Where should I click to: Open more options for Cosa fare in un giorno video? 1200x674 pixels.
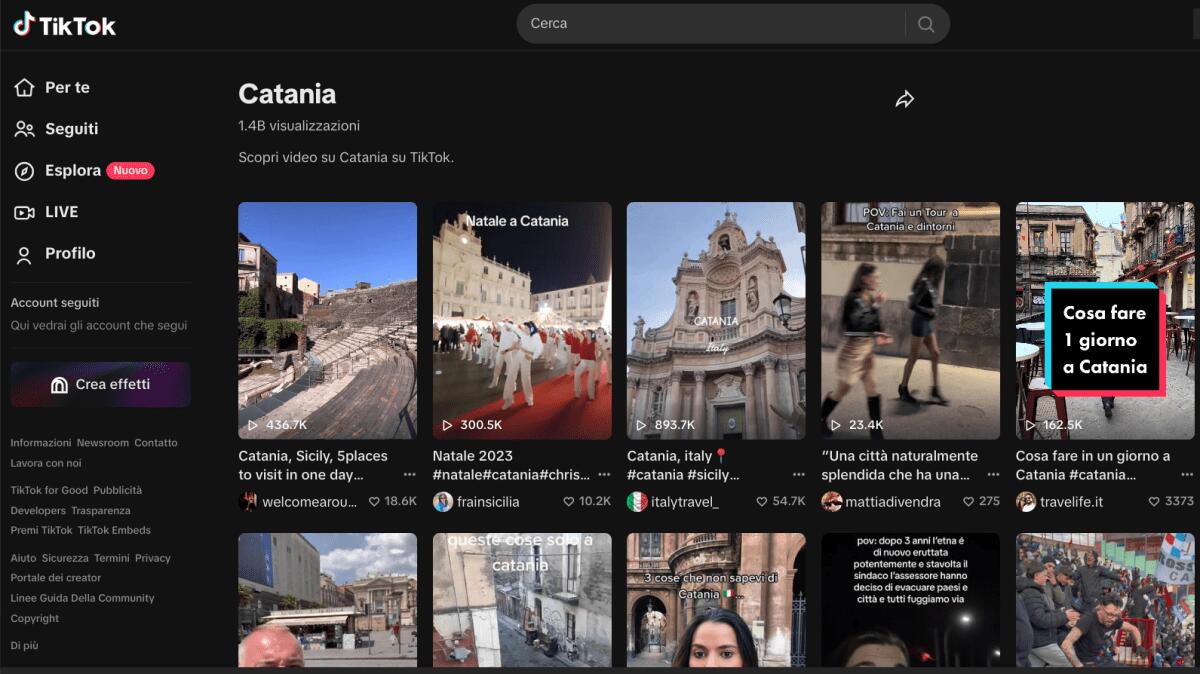tap(1187, 475)
